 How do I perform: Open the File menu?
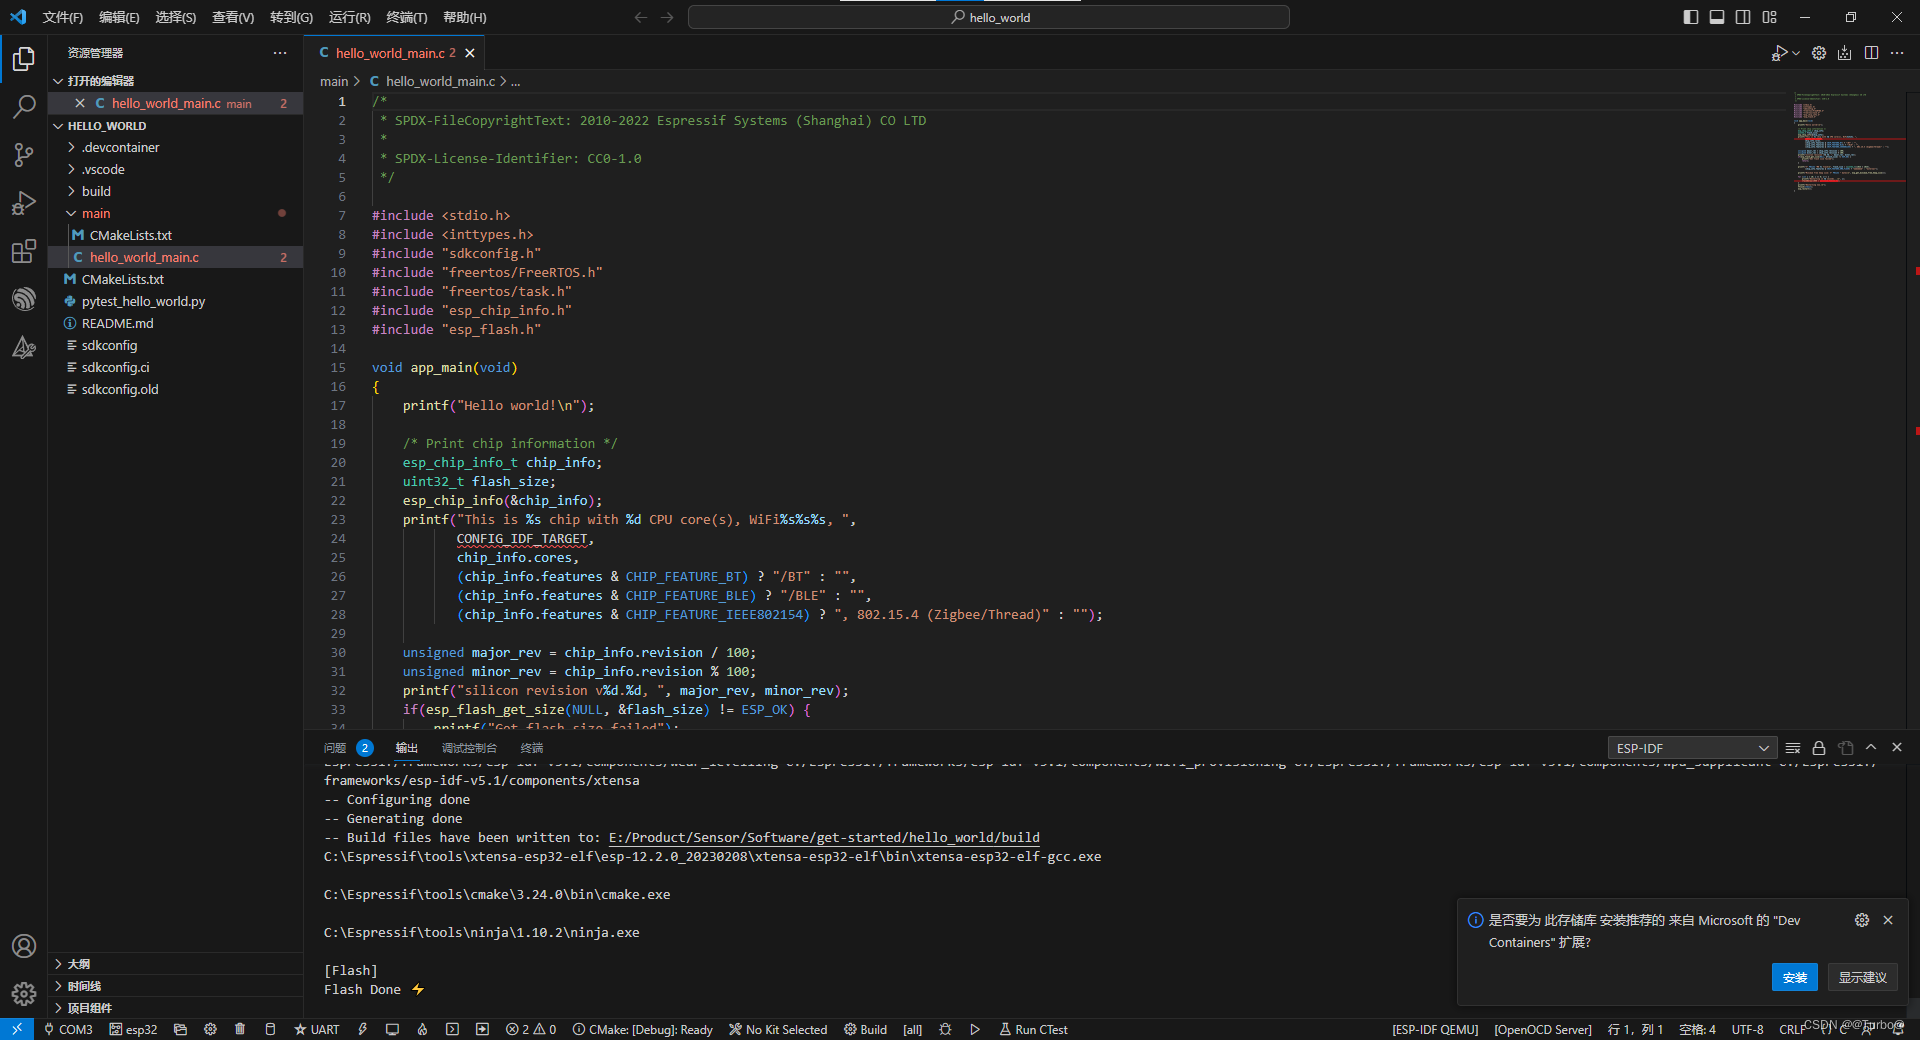click(63, 17)
